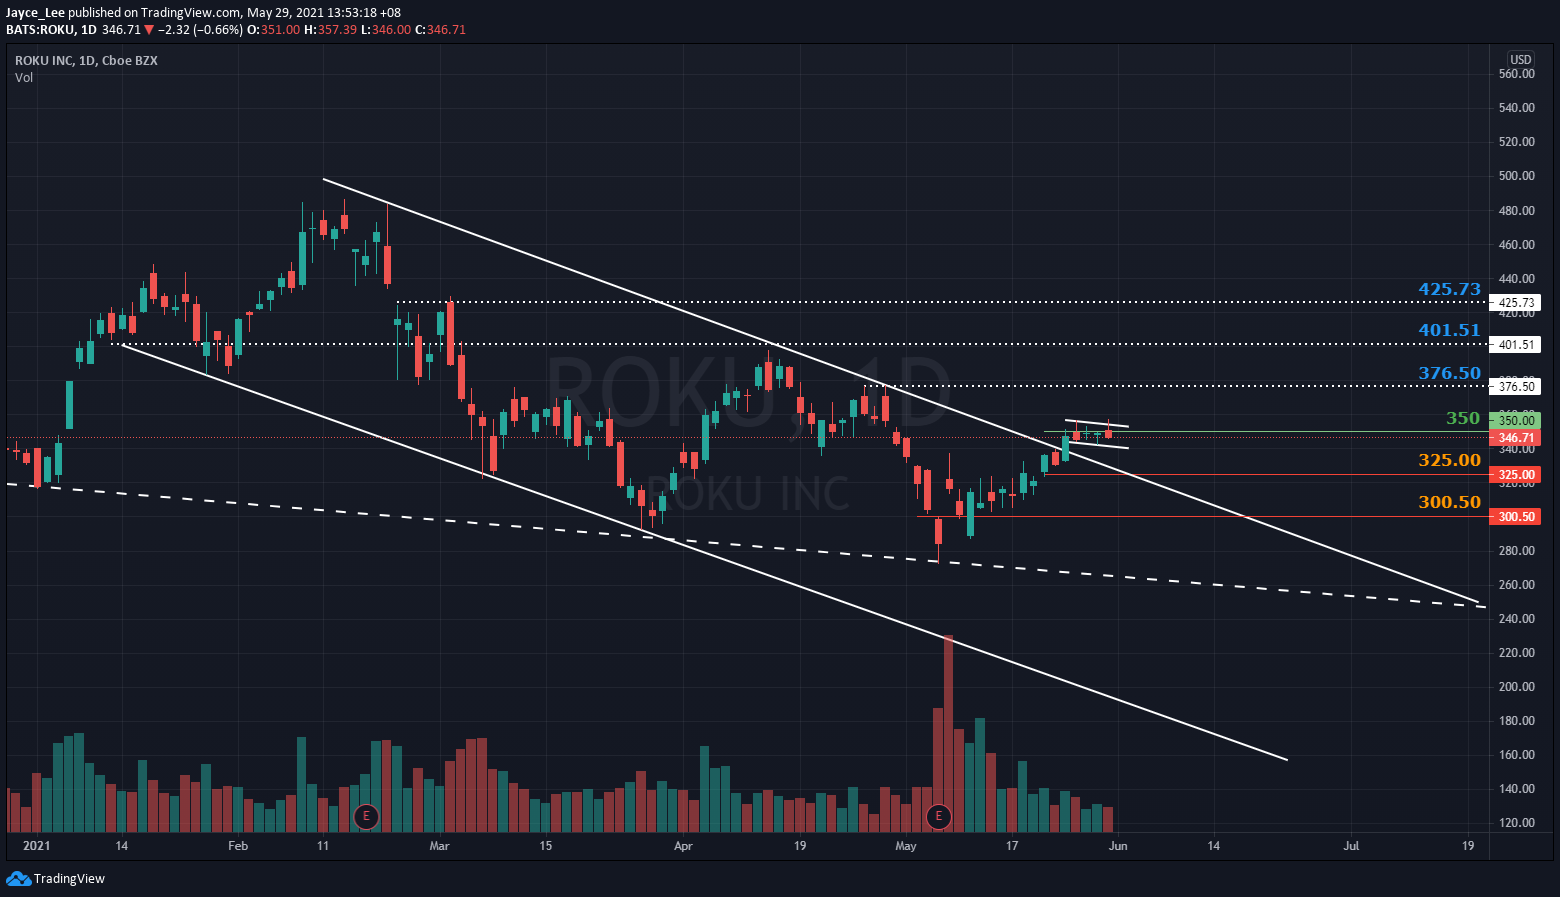The width and height of the screenshot is (1560, 897).
Task: Select the blue '376.50' text annotation
Action: pos(1449,373)
